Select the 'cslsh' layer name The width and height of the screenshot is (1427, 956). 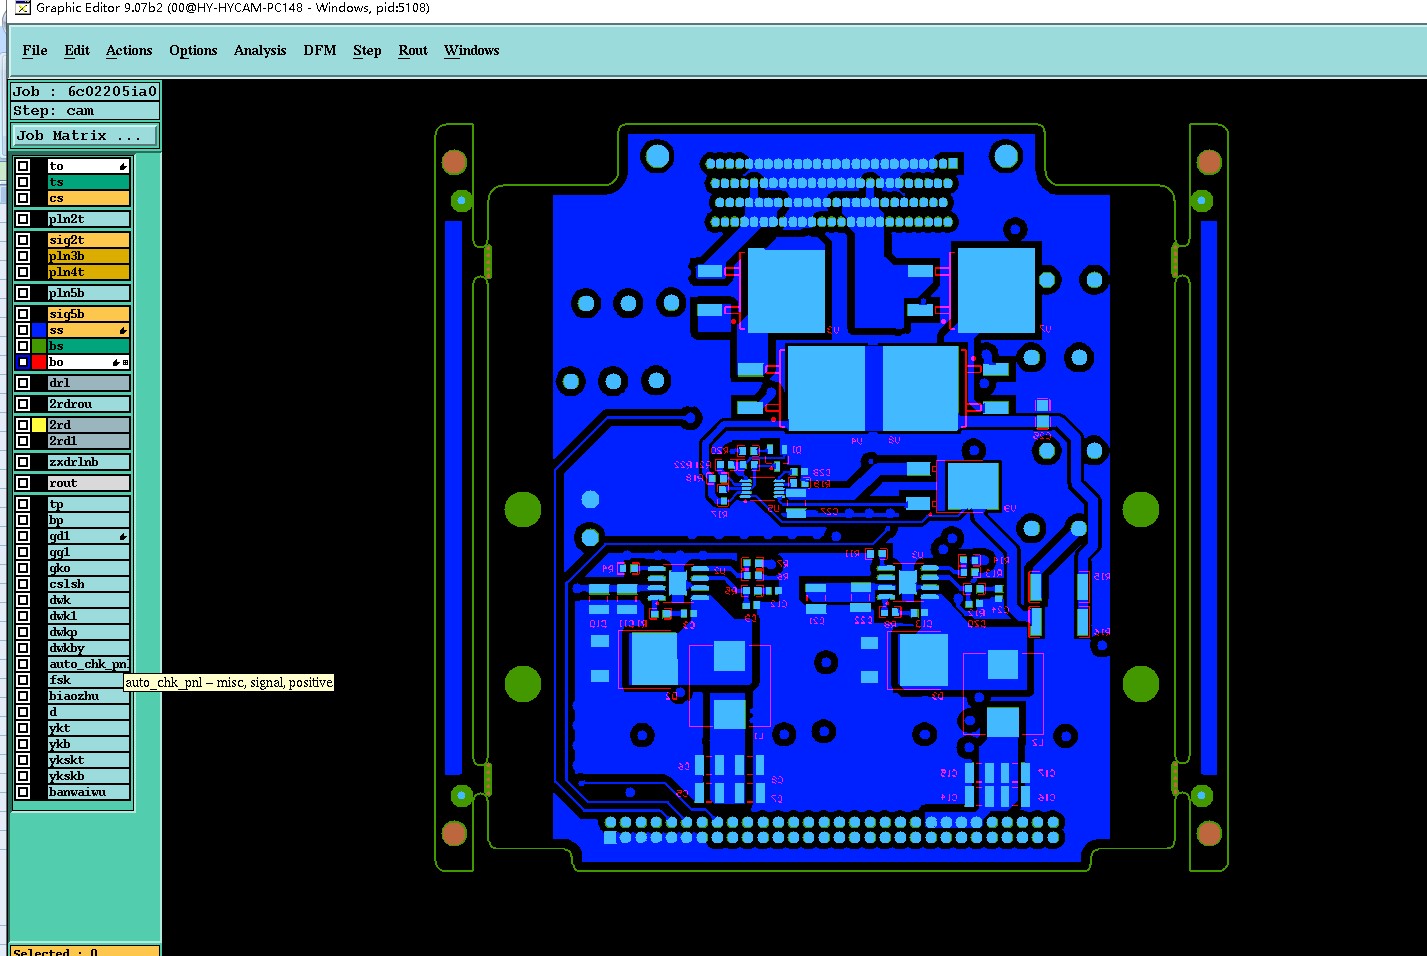point(89,585)
